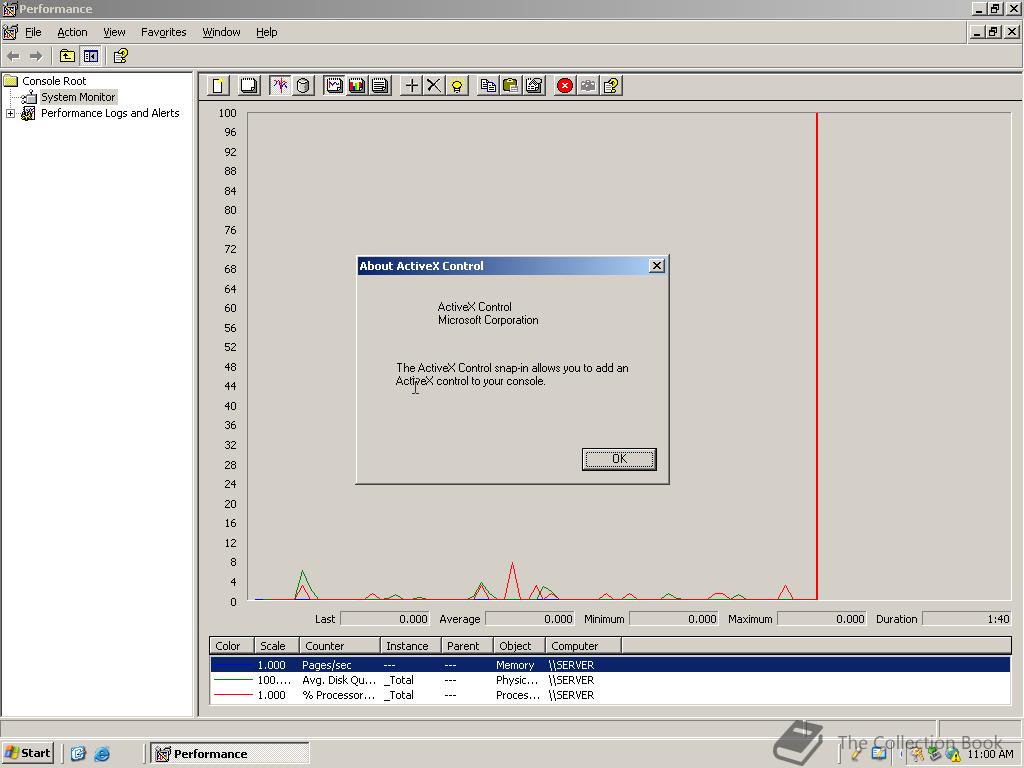
Task: Click the Performance window system menu icon
Action: (x=9, y=9)
